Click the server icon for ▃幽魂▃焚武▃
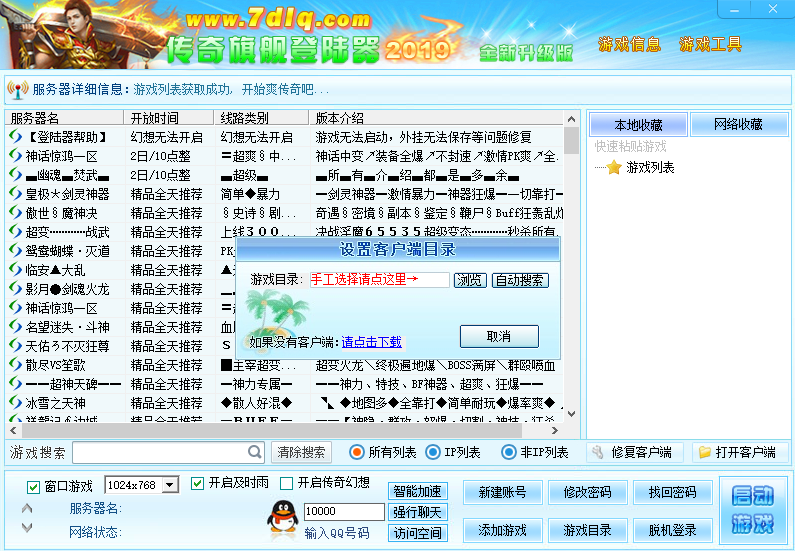 tap(15, 175)
